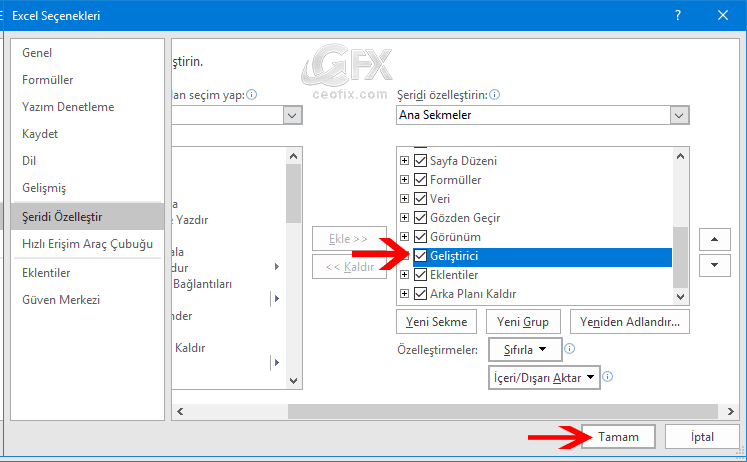Toggle the Veri tab checkbox

click(x=420, y=199)
